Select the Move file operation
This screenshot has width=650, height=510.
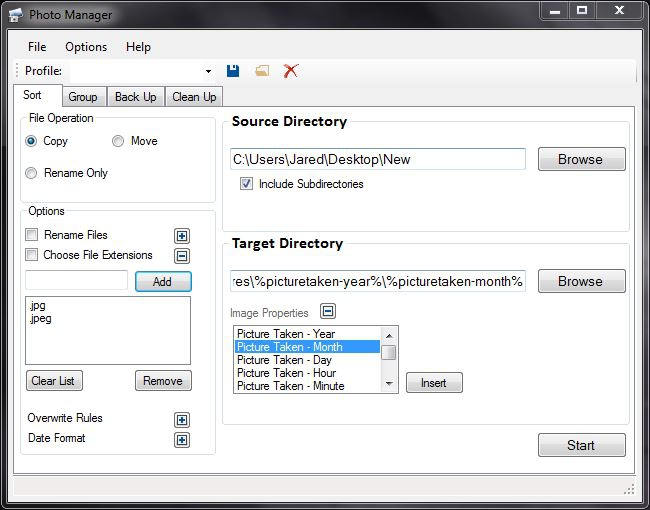pyautogui.click(x=118, y=141)
